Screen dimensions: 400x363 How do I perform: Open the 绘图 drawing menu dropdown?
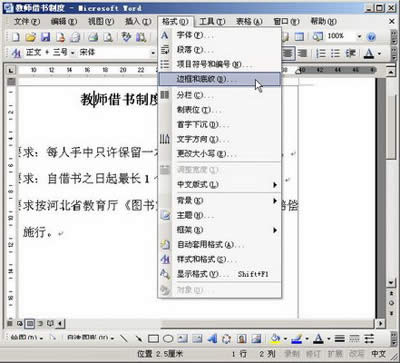point(27,339)
